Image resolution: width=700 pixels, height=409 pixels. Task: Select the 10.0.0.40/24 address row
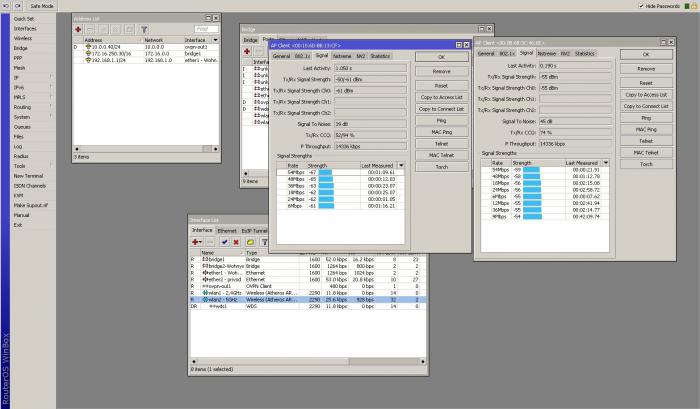[146, 46]
